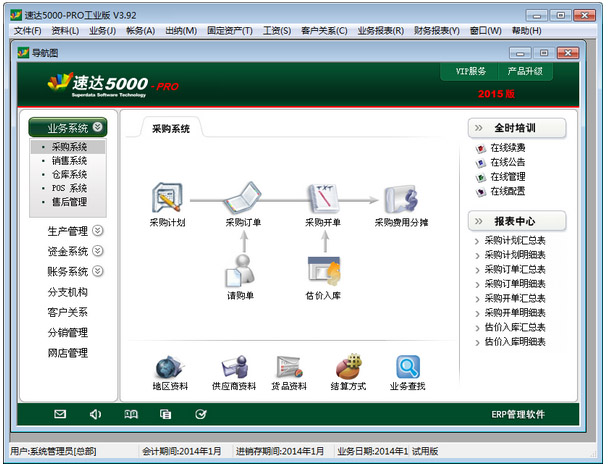Click the mail envelope icon in bottom bar

[x=60, y=414]
